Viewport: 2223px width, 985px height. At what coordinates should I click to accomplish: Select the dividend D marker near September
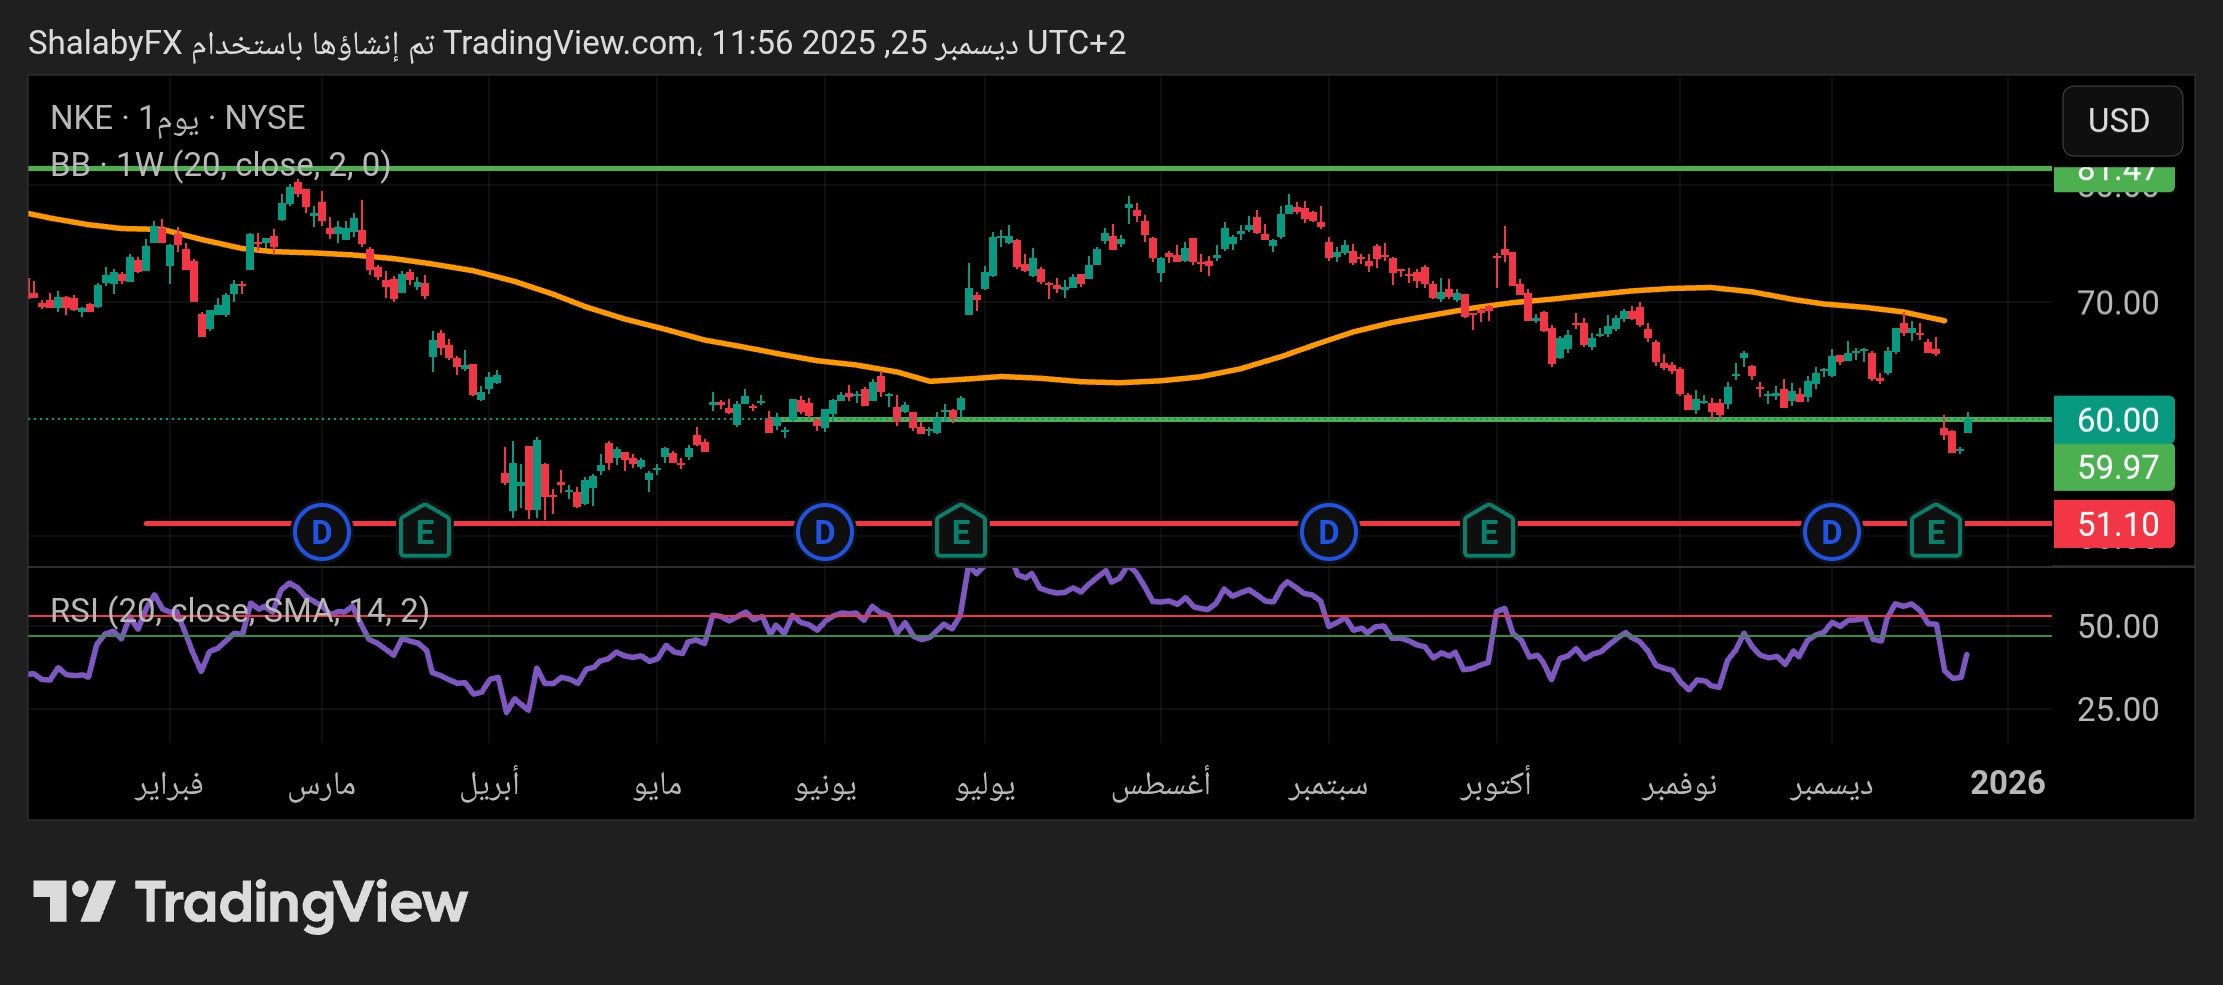tap(1328, 532)
